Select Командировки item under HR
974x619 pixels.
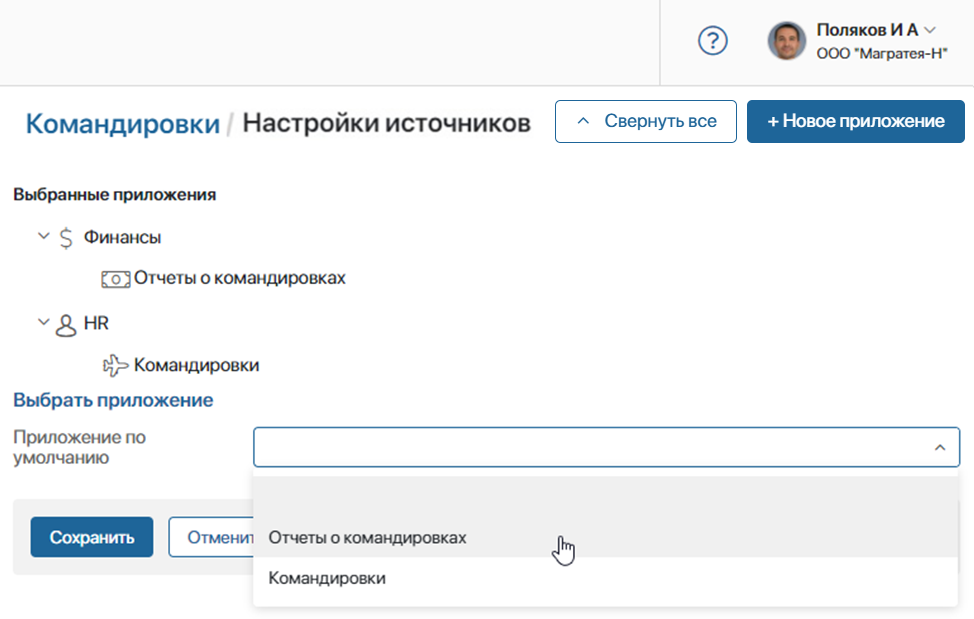196,365
